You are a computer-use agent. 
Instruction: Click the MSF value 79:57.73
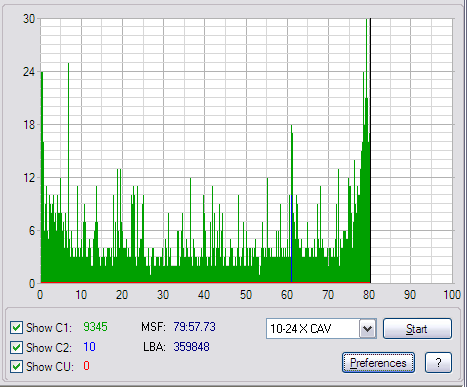[194, 327]
